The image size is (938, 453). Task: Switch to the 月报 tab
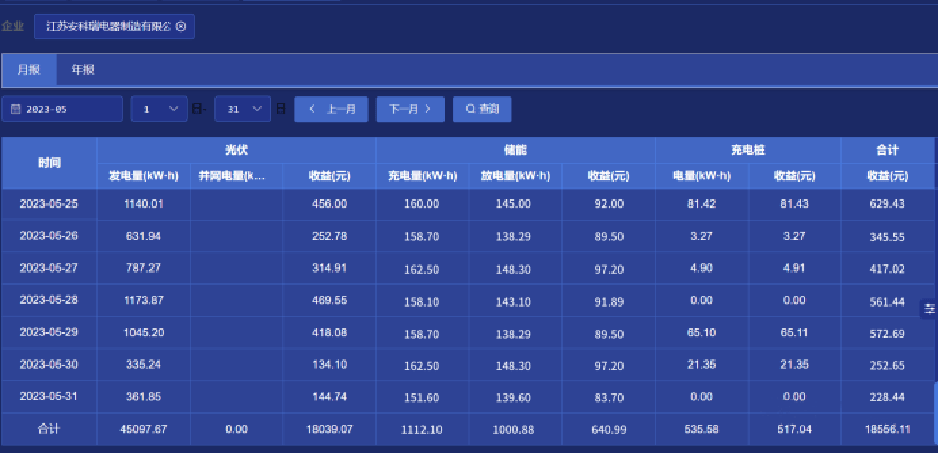tap(29, 70)
